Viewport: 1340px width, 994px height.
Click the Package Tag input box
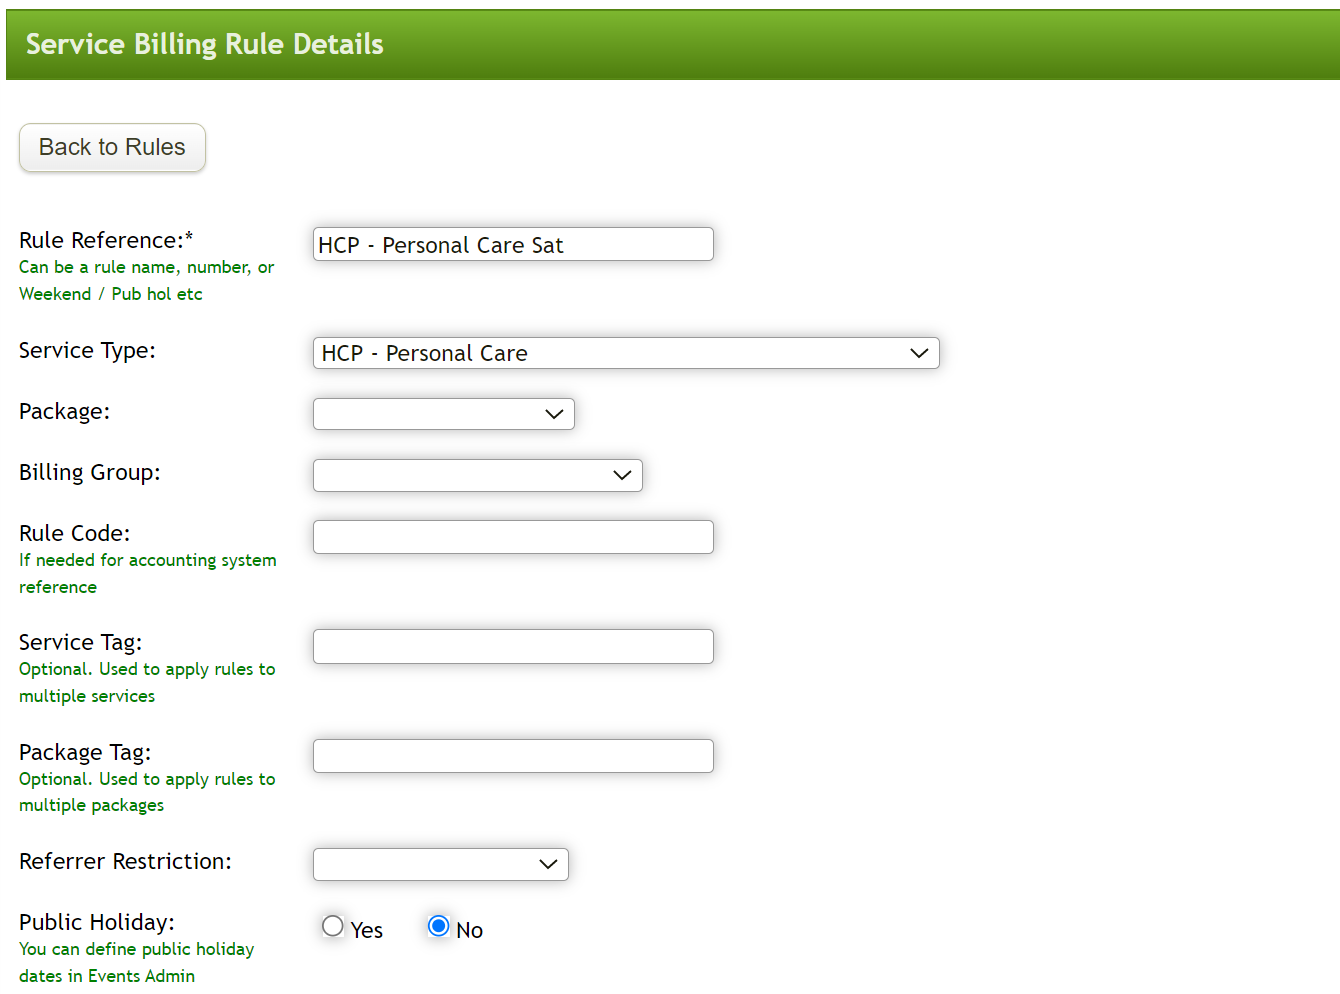tap(512, 755)
